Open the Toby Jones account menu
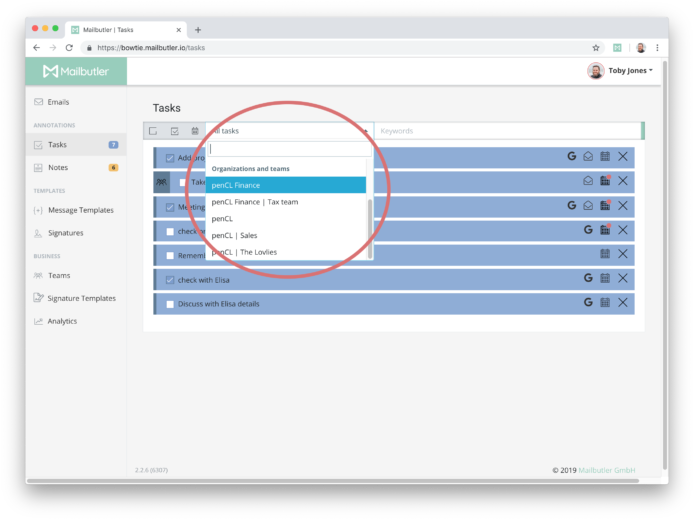Screen dimensions: 693x519 pos(620,71)
